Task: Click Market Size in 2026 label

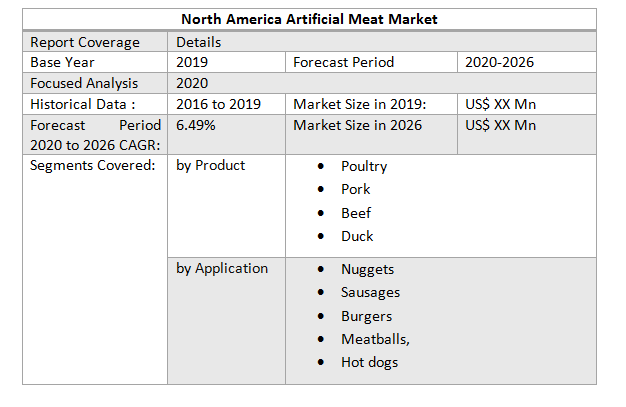Action: tap(357, 125)
